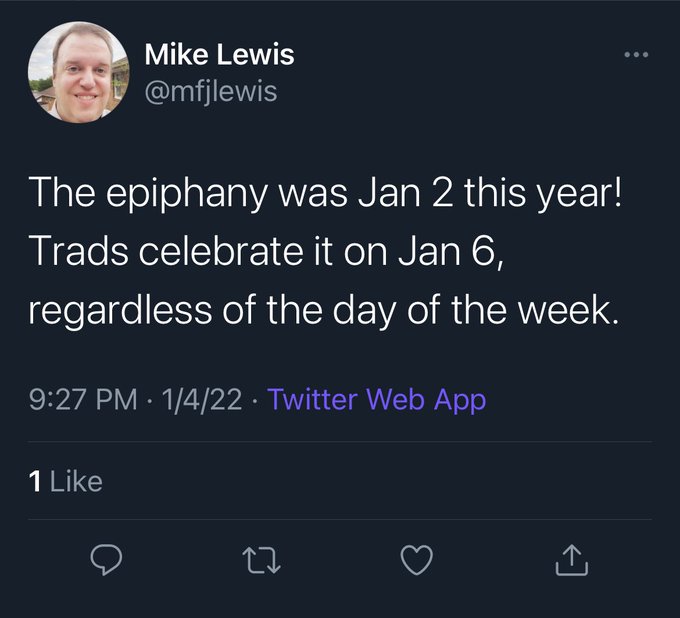
Task: Like the tweet with the heart icon
Action: [x=416, y=560]
